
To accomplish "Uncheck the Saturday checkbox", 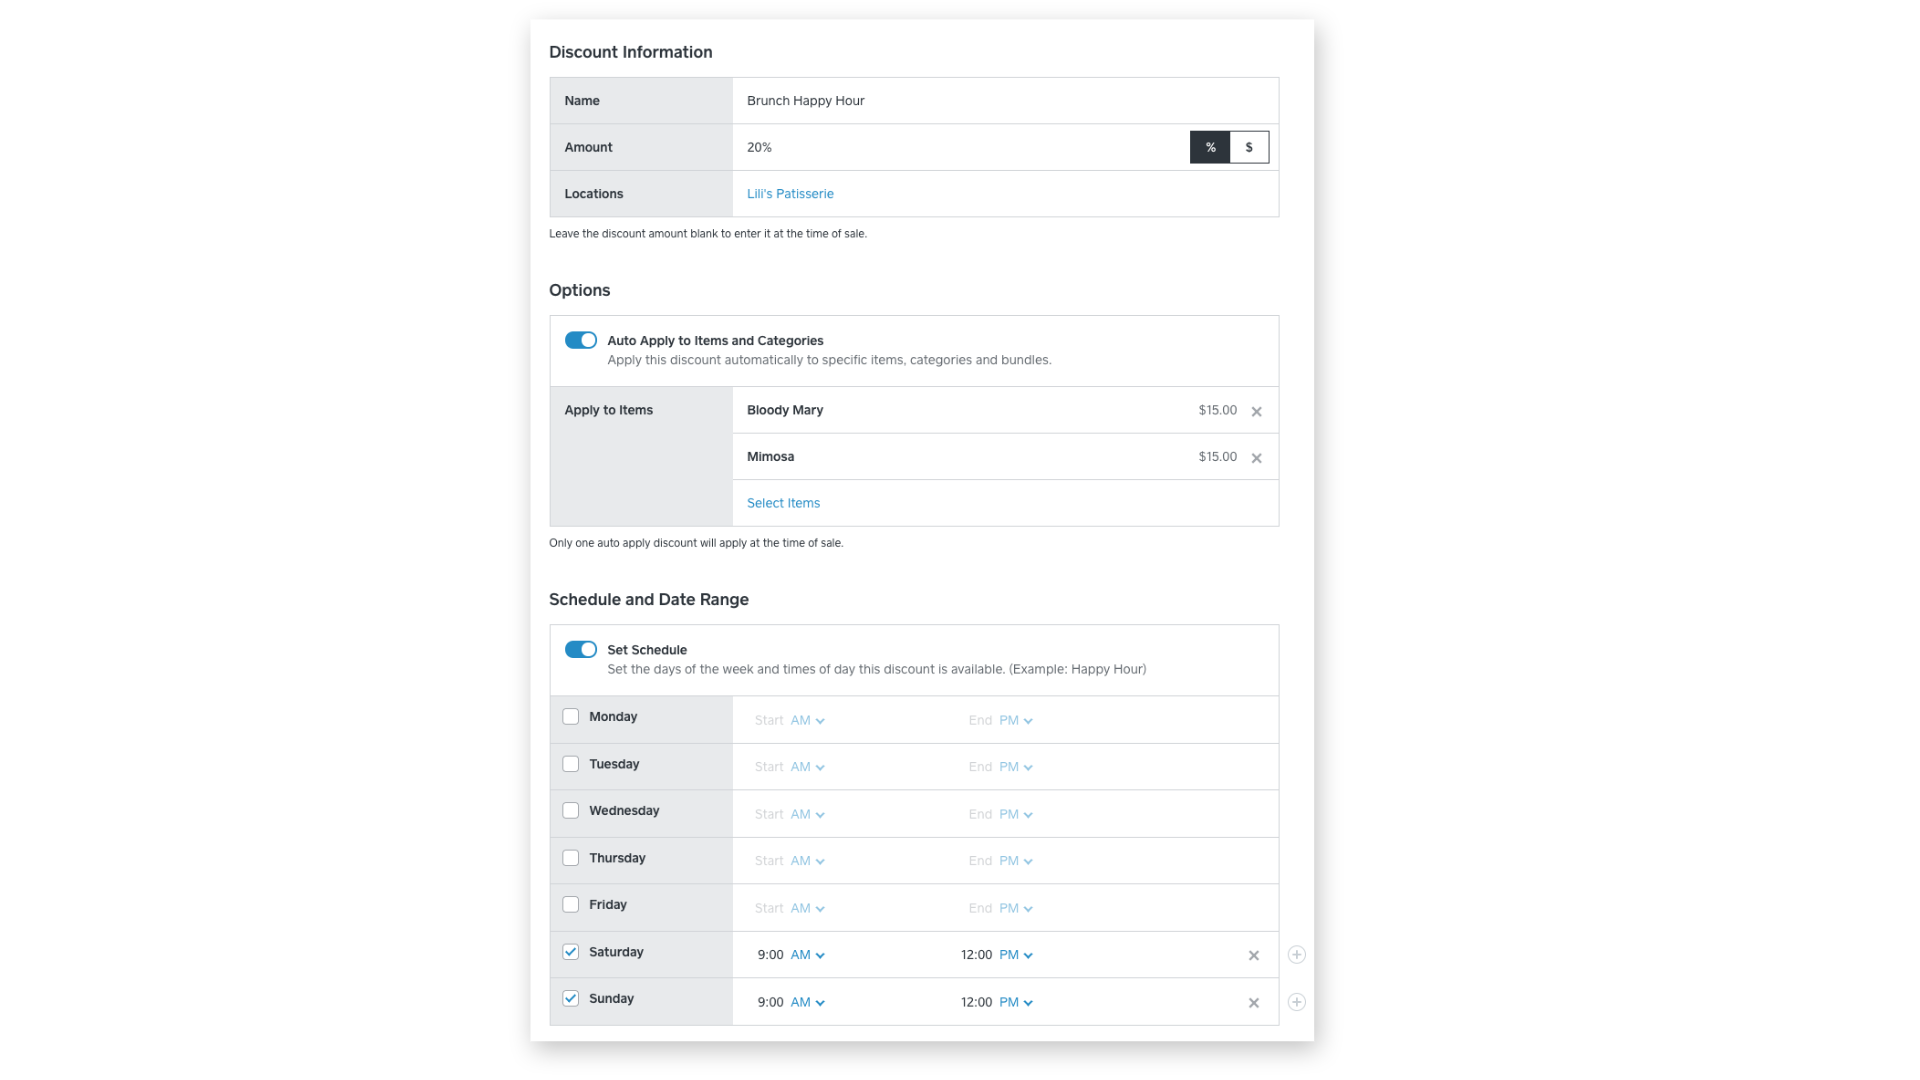I will pyautogui.click(x=570, y=952).
